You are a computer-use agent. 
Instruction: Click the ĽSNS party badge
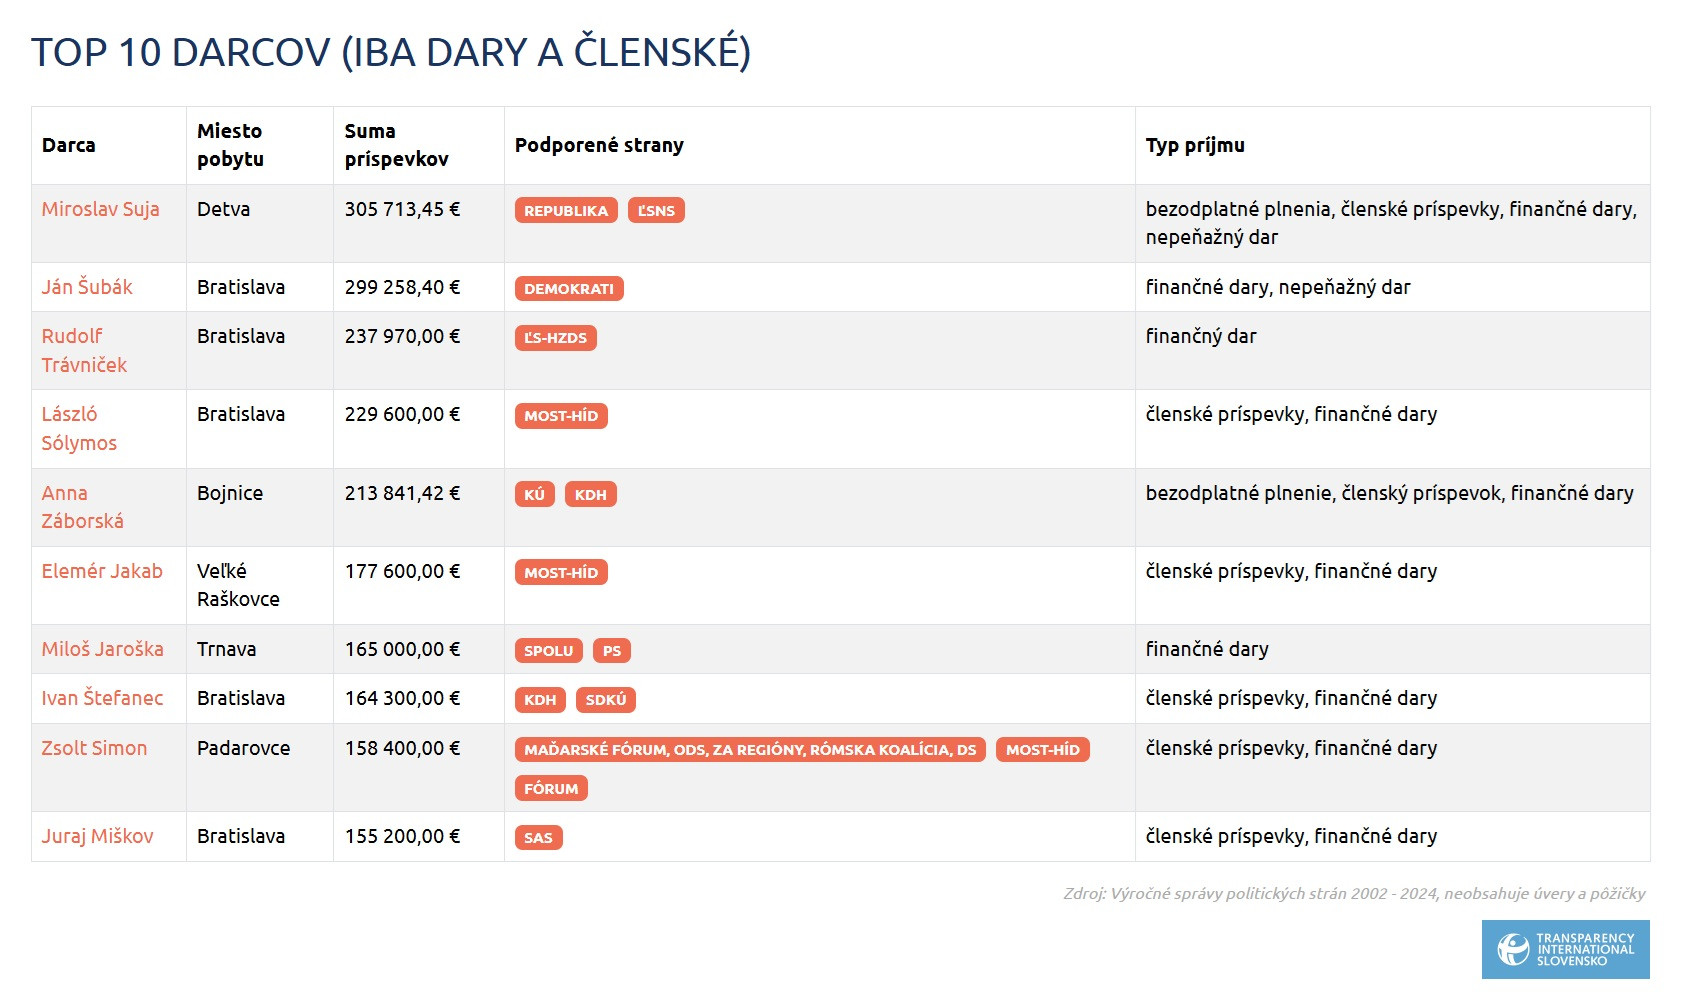click(656, 211)
